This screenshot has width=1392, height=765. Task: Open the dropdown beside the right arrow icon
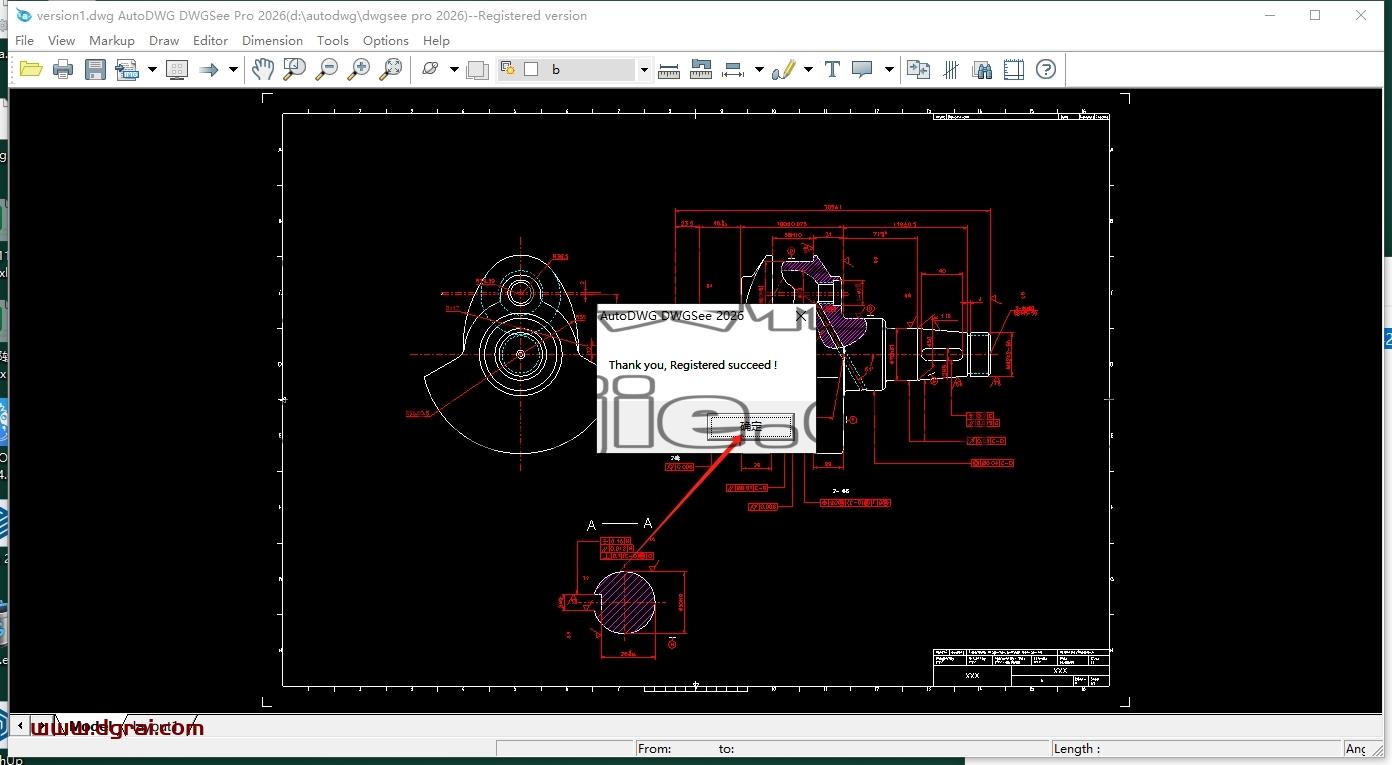point(233,69)
